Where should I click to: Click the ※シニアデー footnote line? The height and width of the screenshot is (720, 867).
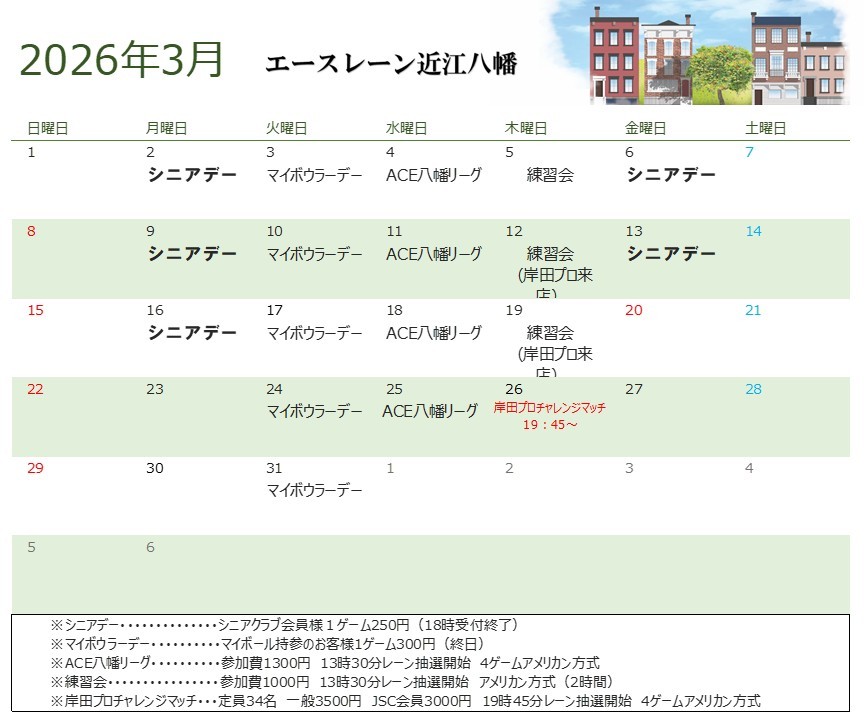(x=284, y=625)
